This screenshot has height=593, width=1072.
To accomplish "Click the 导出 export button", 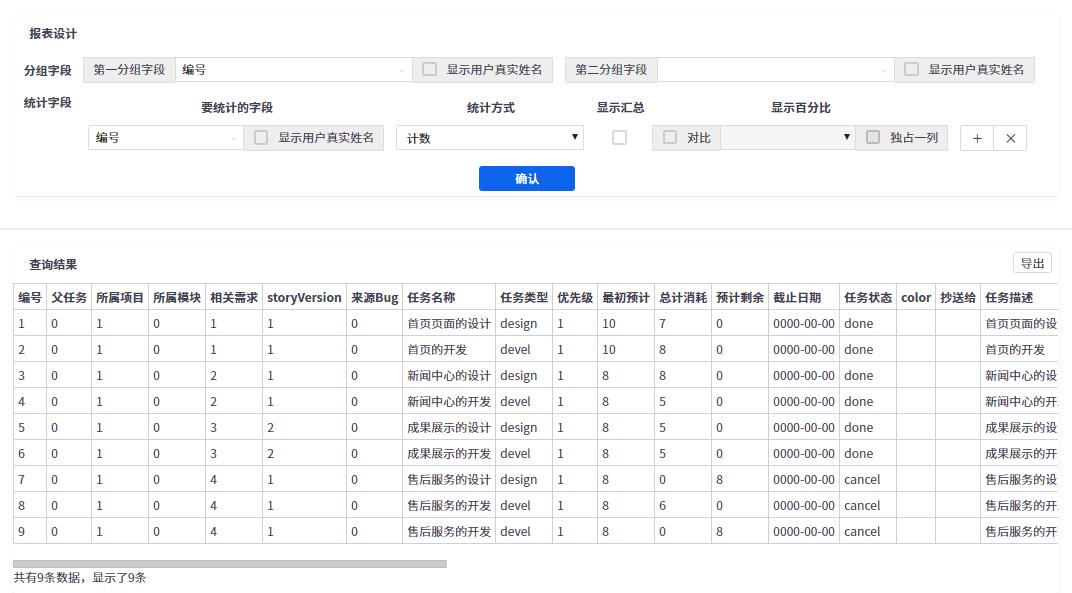I will pyautogui.click(x=1032, y=263).
